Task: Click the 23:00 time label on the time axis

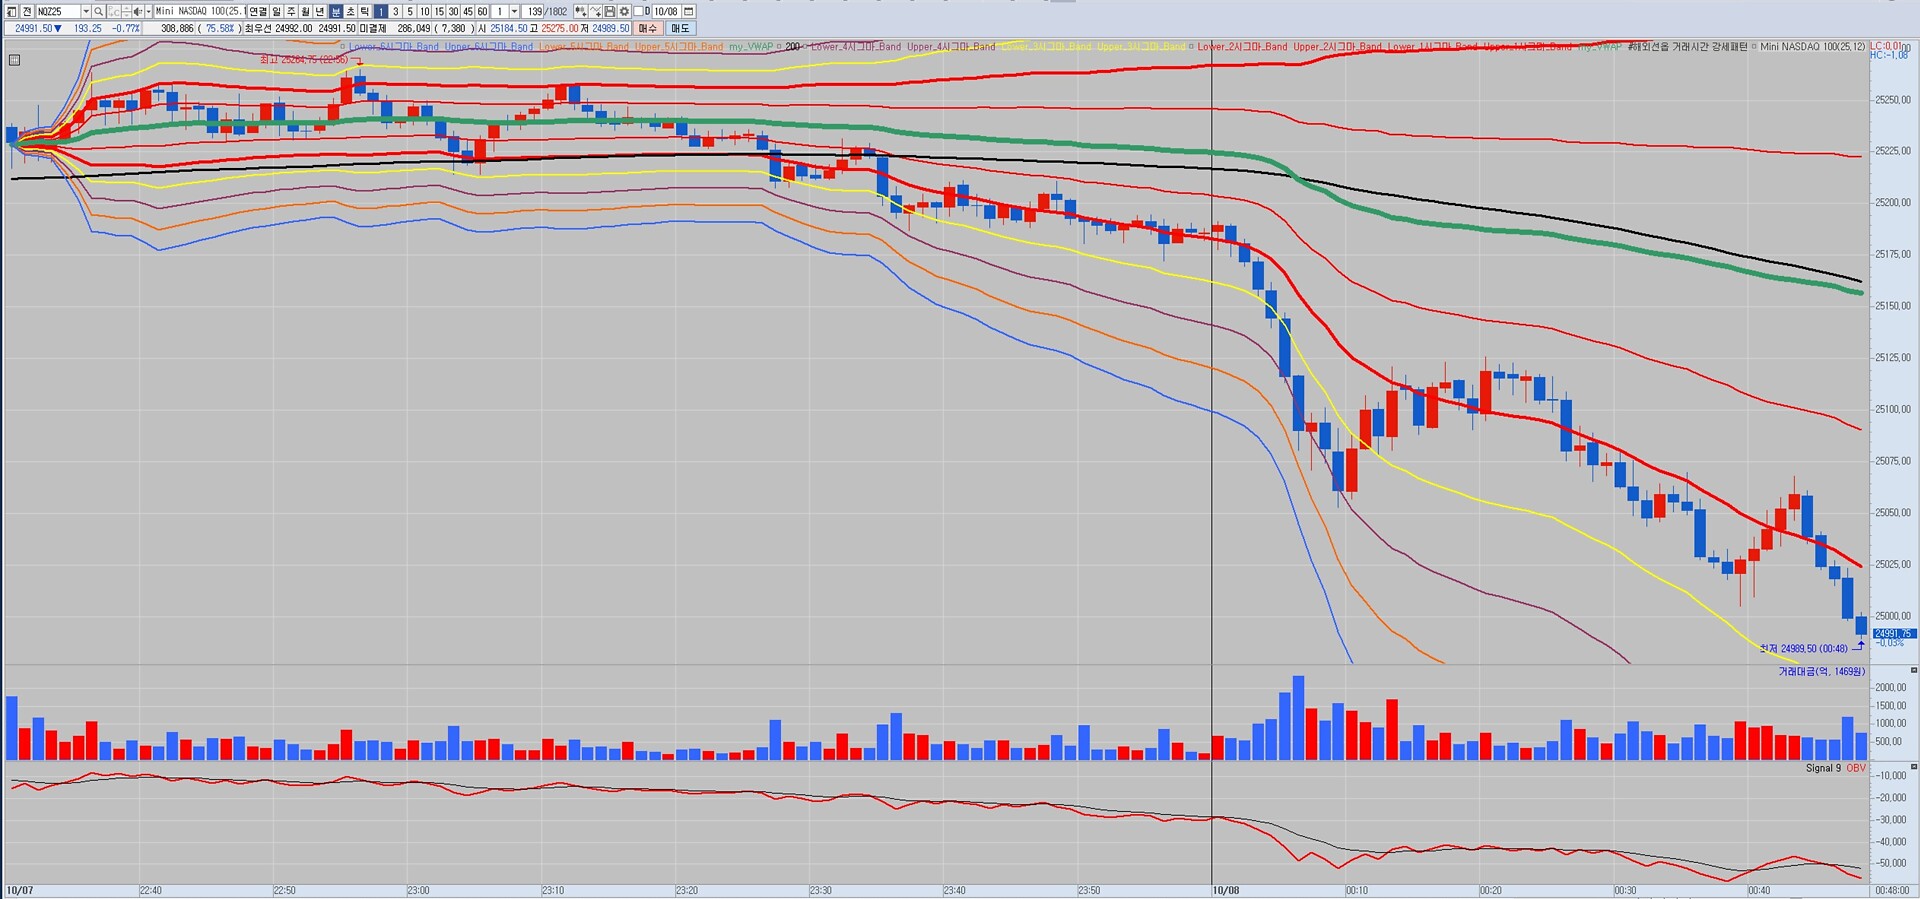Action: point(418,890)
